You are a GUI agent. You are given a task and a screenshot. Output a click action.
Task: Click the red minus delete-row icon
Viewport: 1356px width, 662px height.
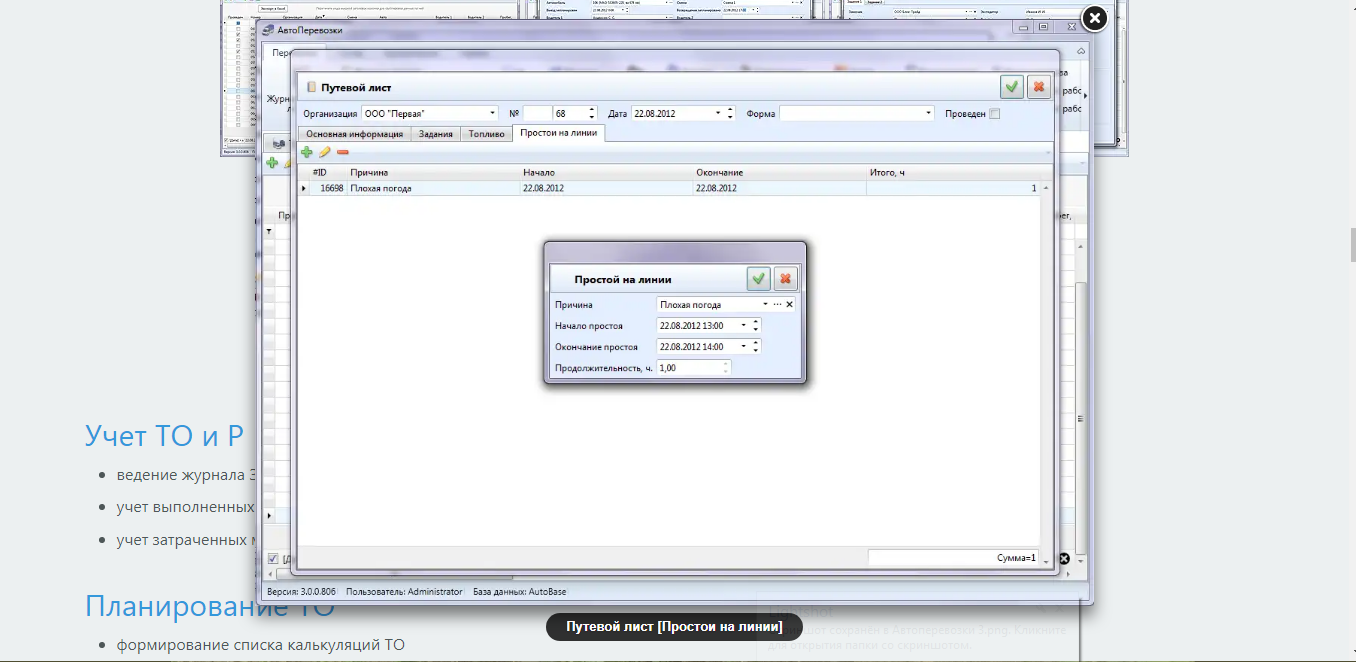(343, 152)
